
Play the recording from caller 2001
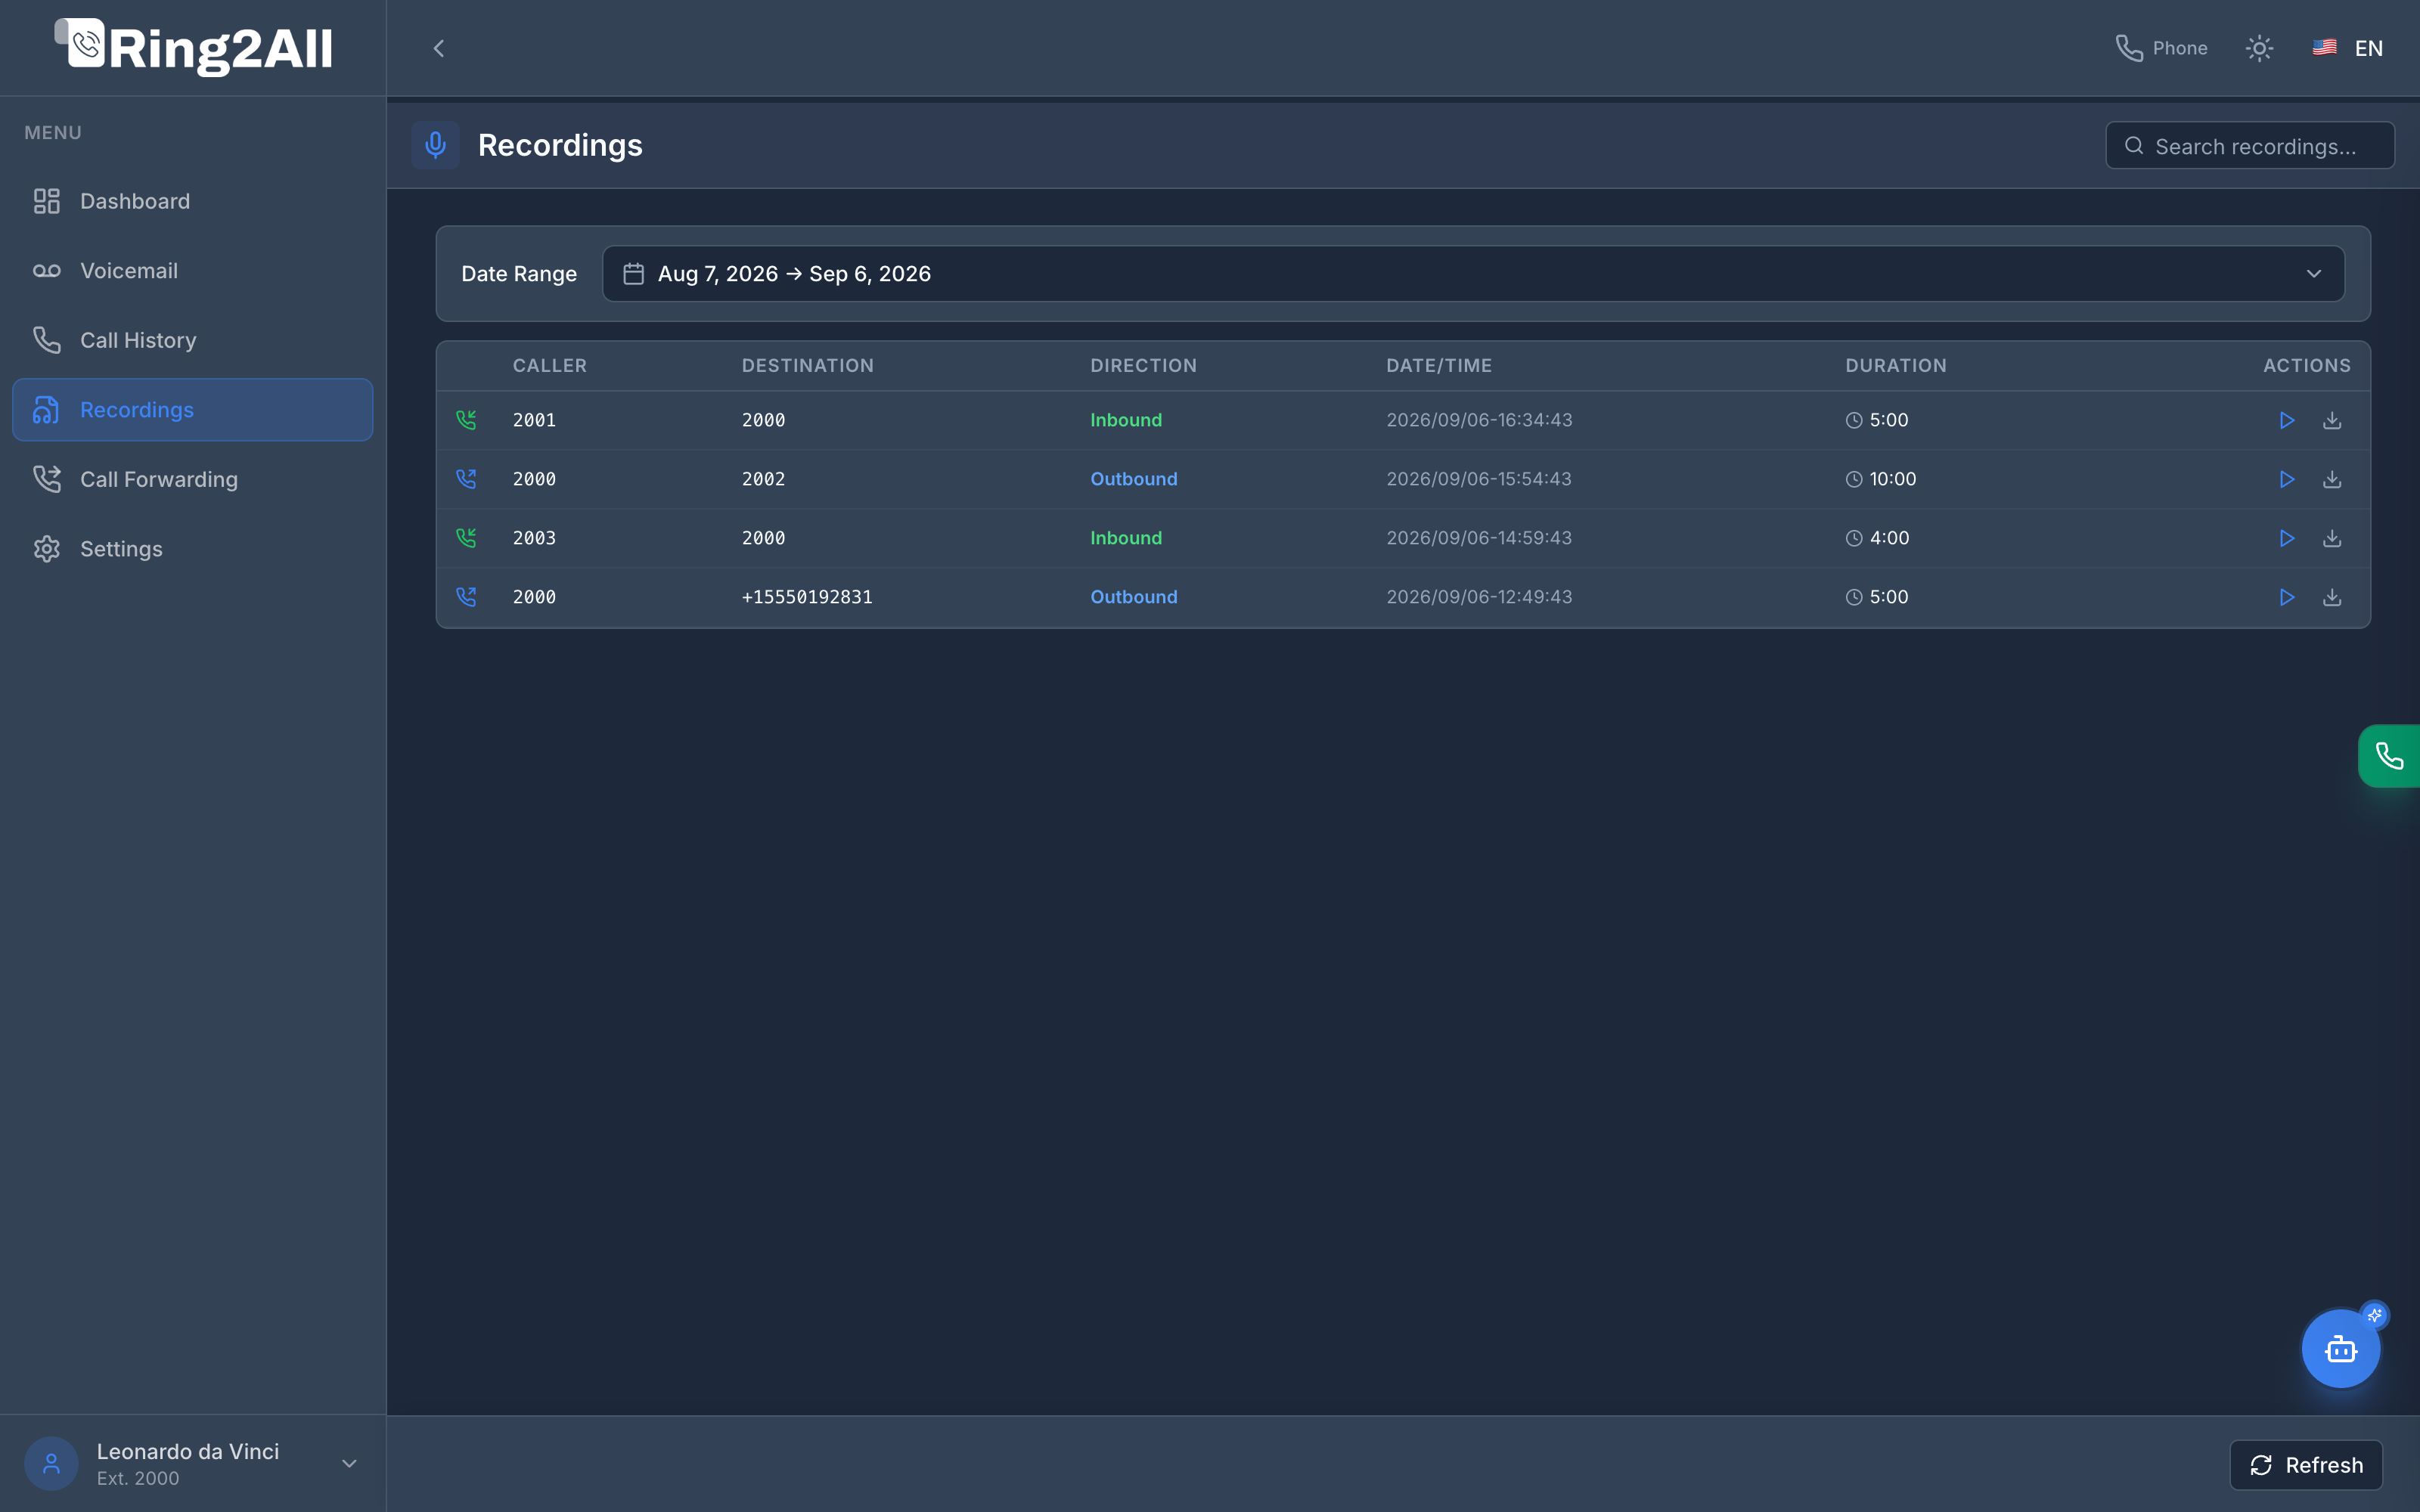point(2286,420)
